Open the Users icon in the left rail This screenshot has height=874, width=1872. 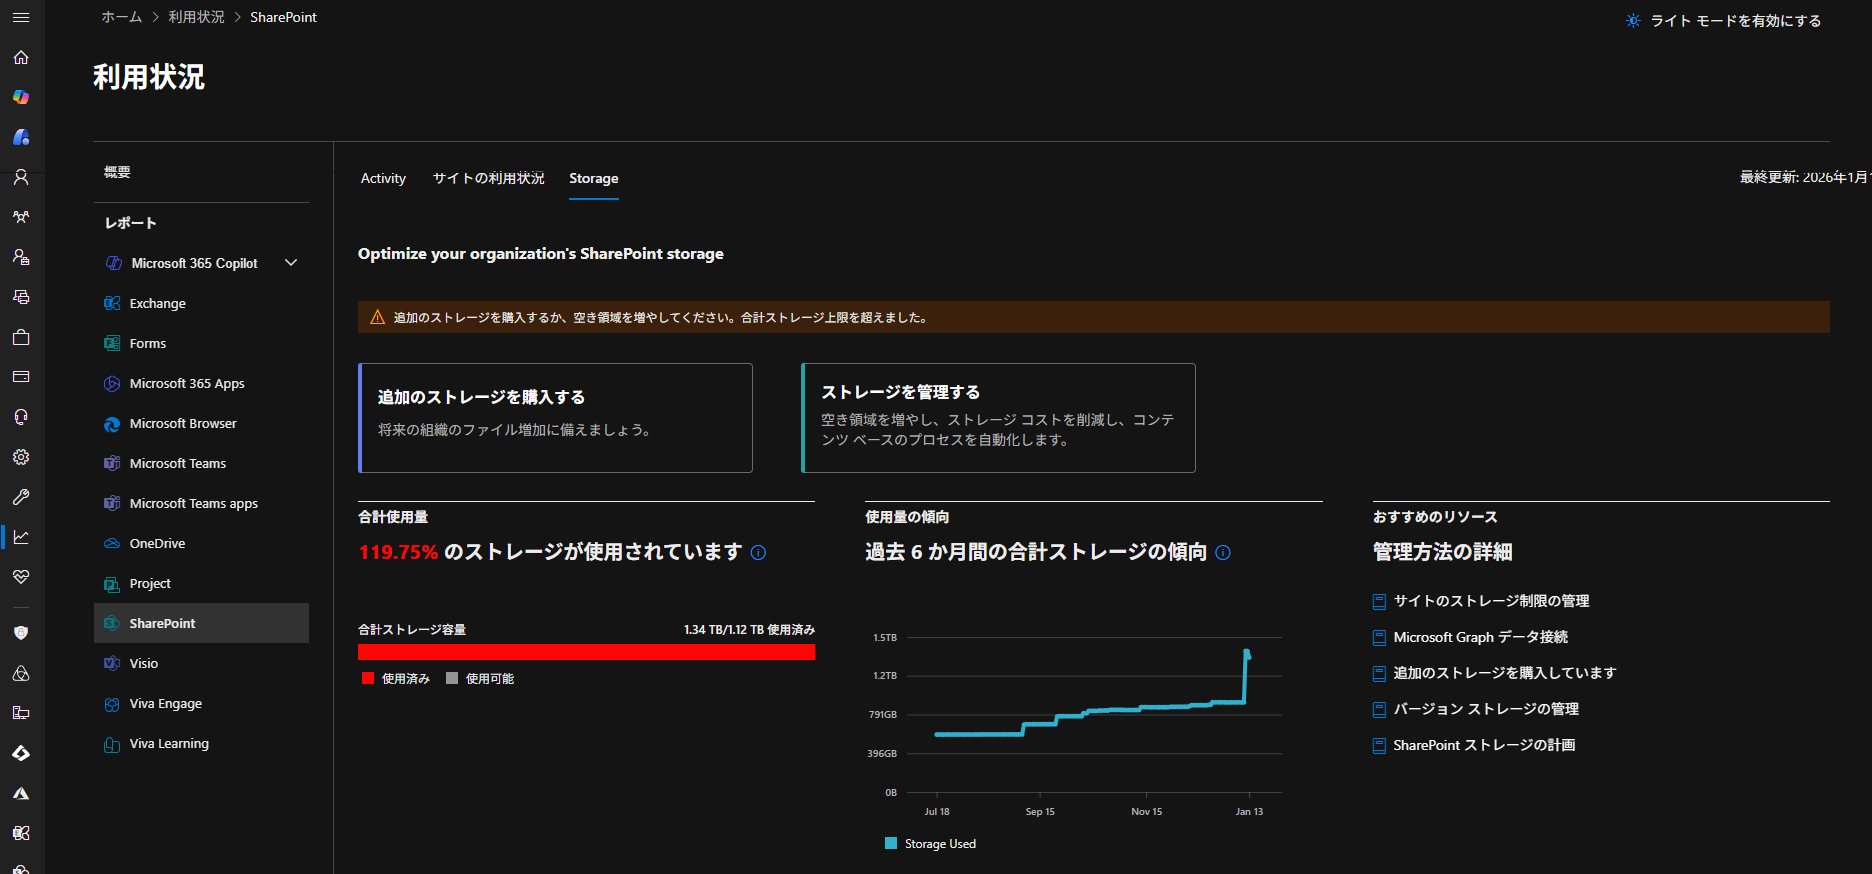[21, 178]
